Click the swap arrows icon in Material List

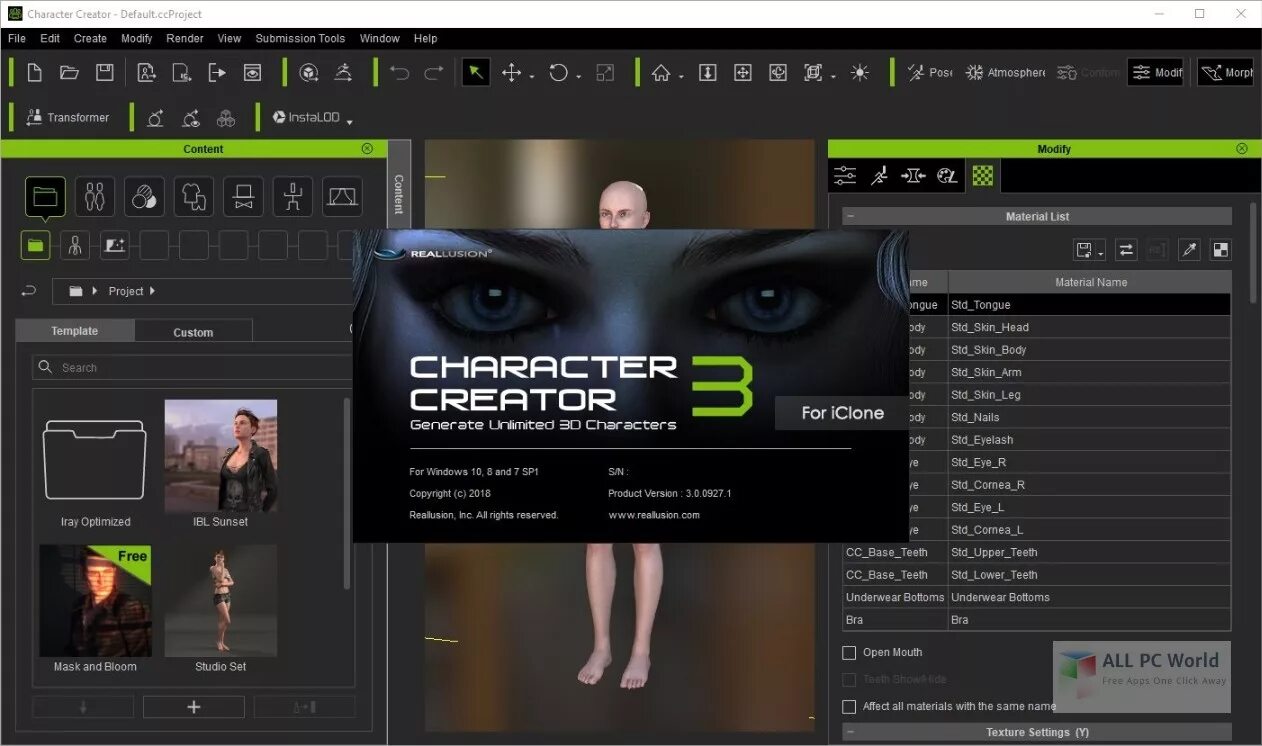[1126, 250]
